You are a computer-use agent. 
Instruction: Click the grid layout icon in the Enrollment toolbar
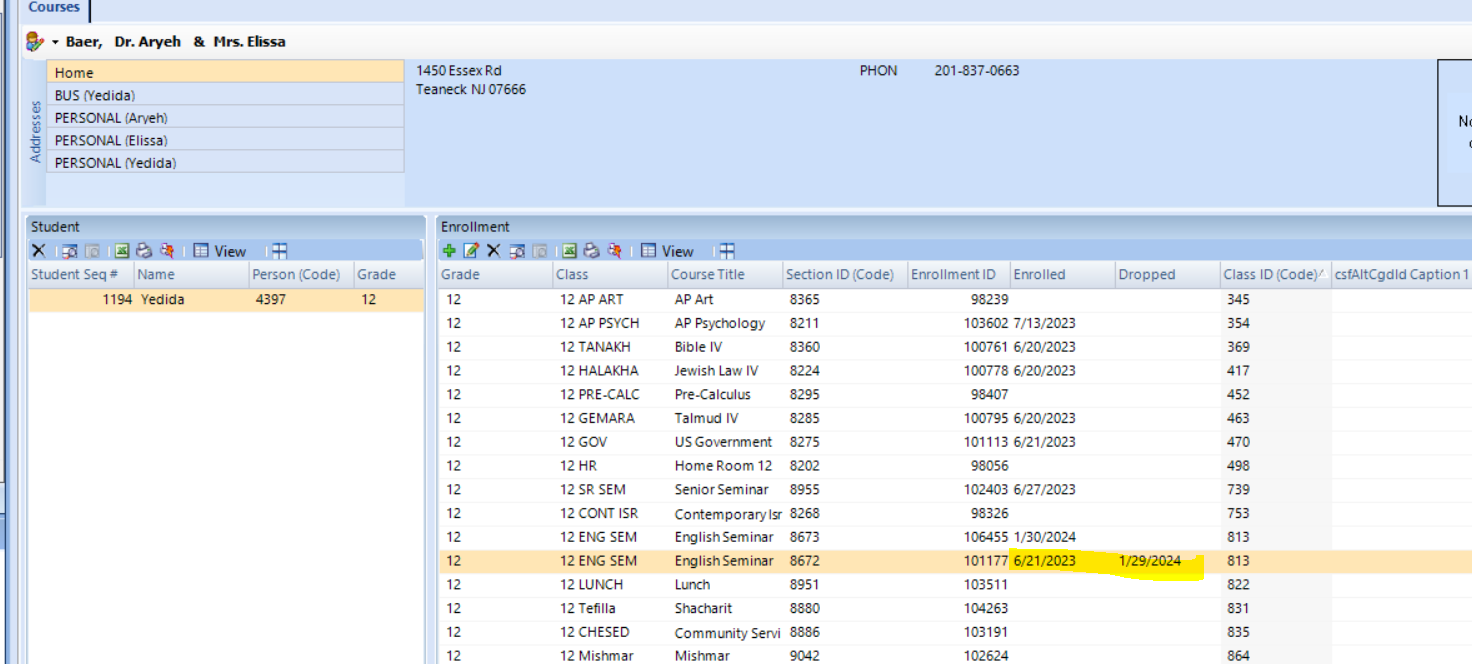click(727, 251)
